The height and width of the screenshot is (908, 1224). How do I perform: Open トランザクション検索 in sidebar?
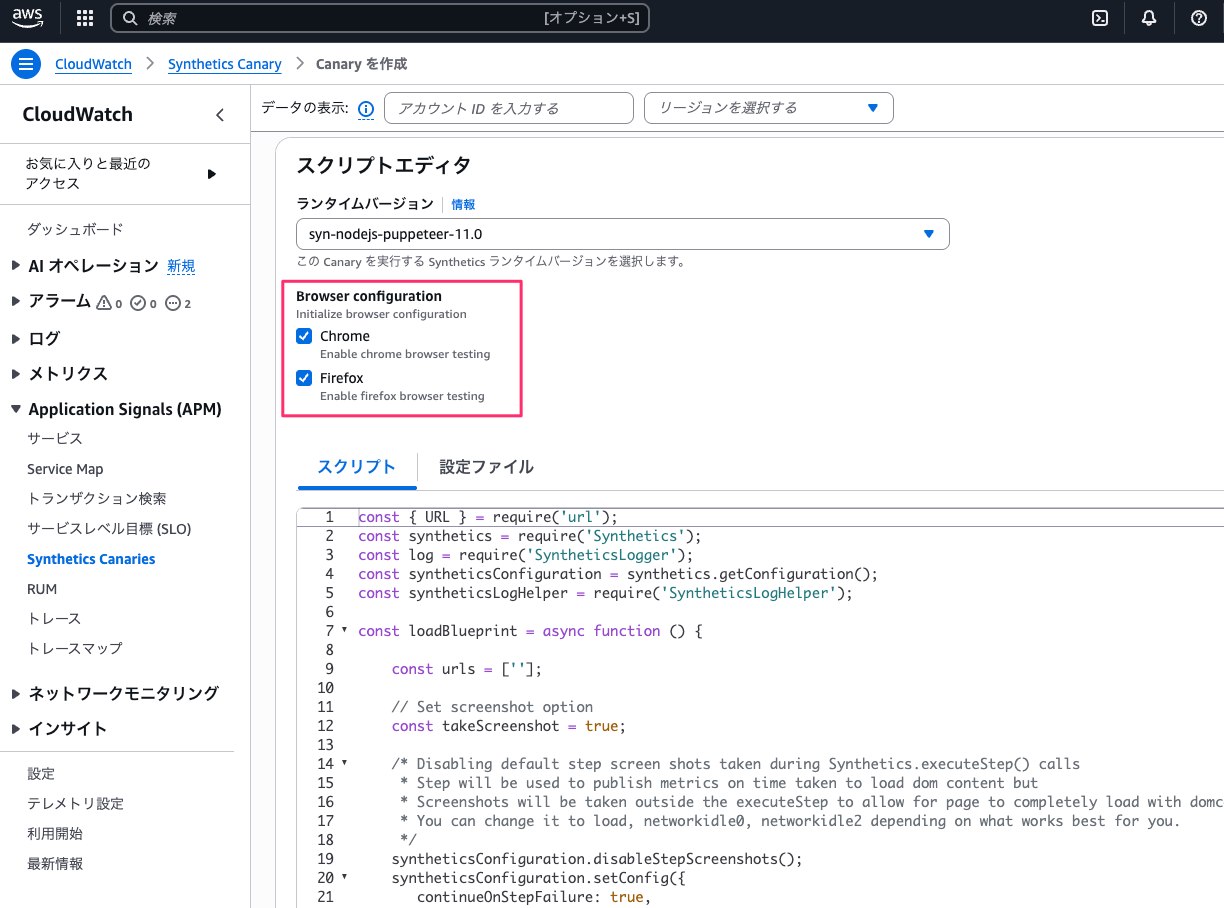click(97, 498)
